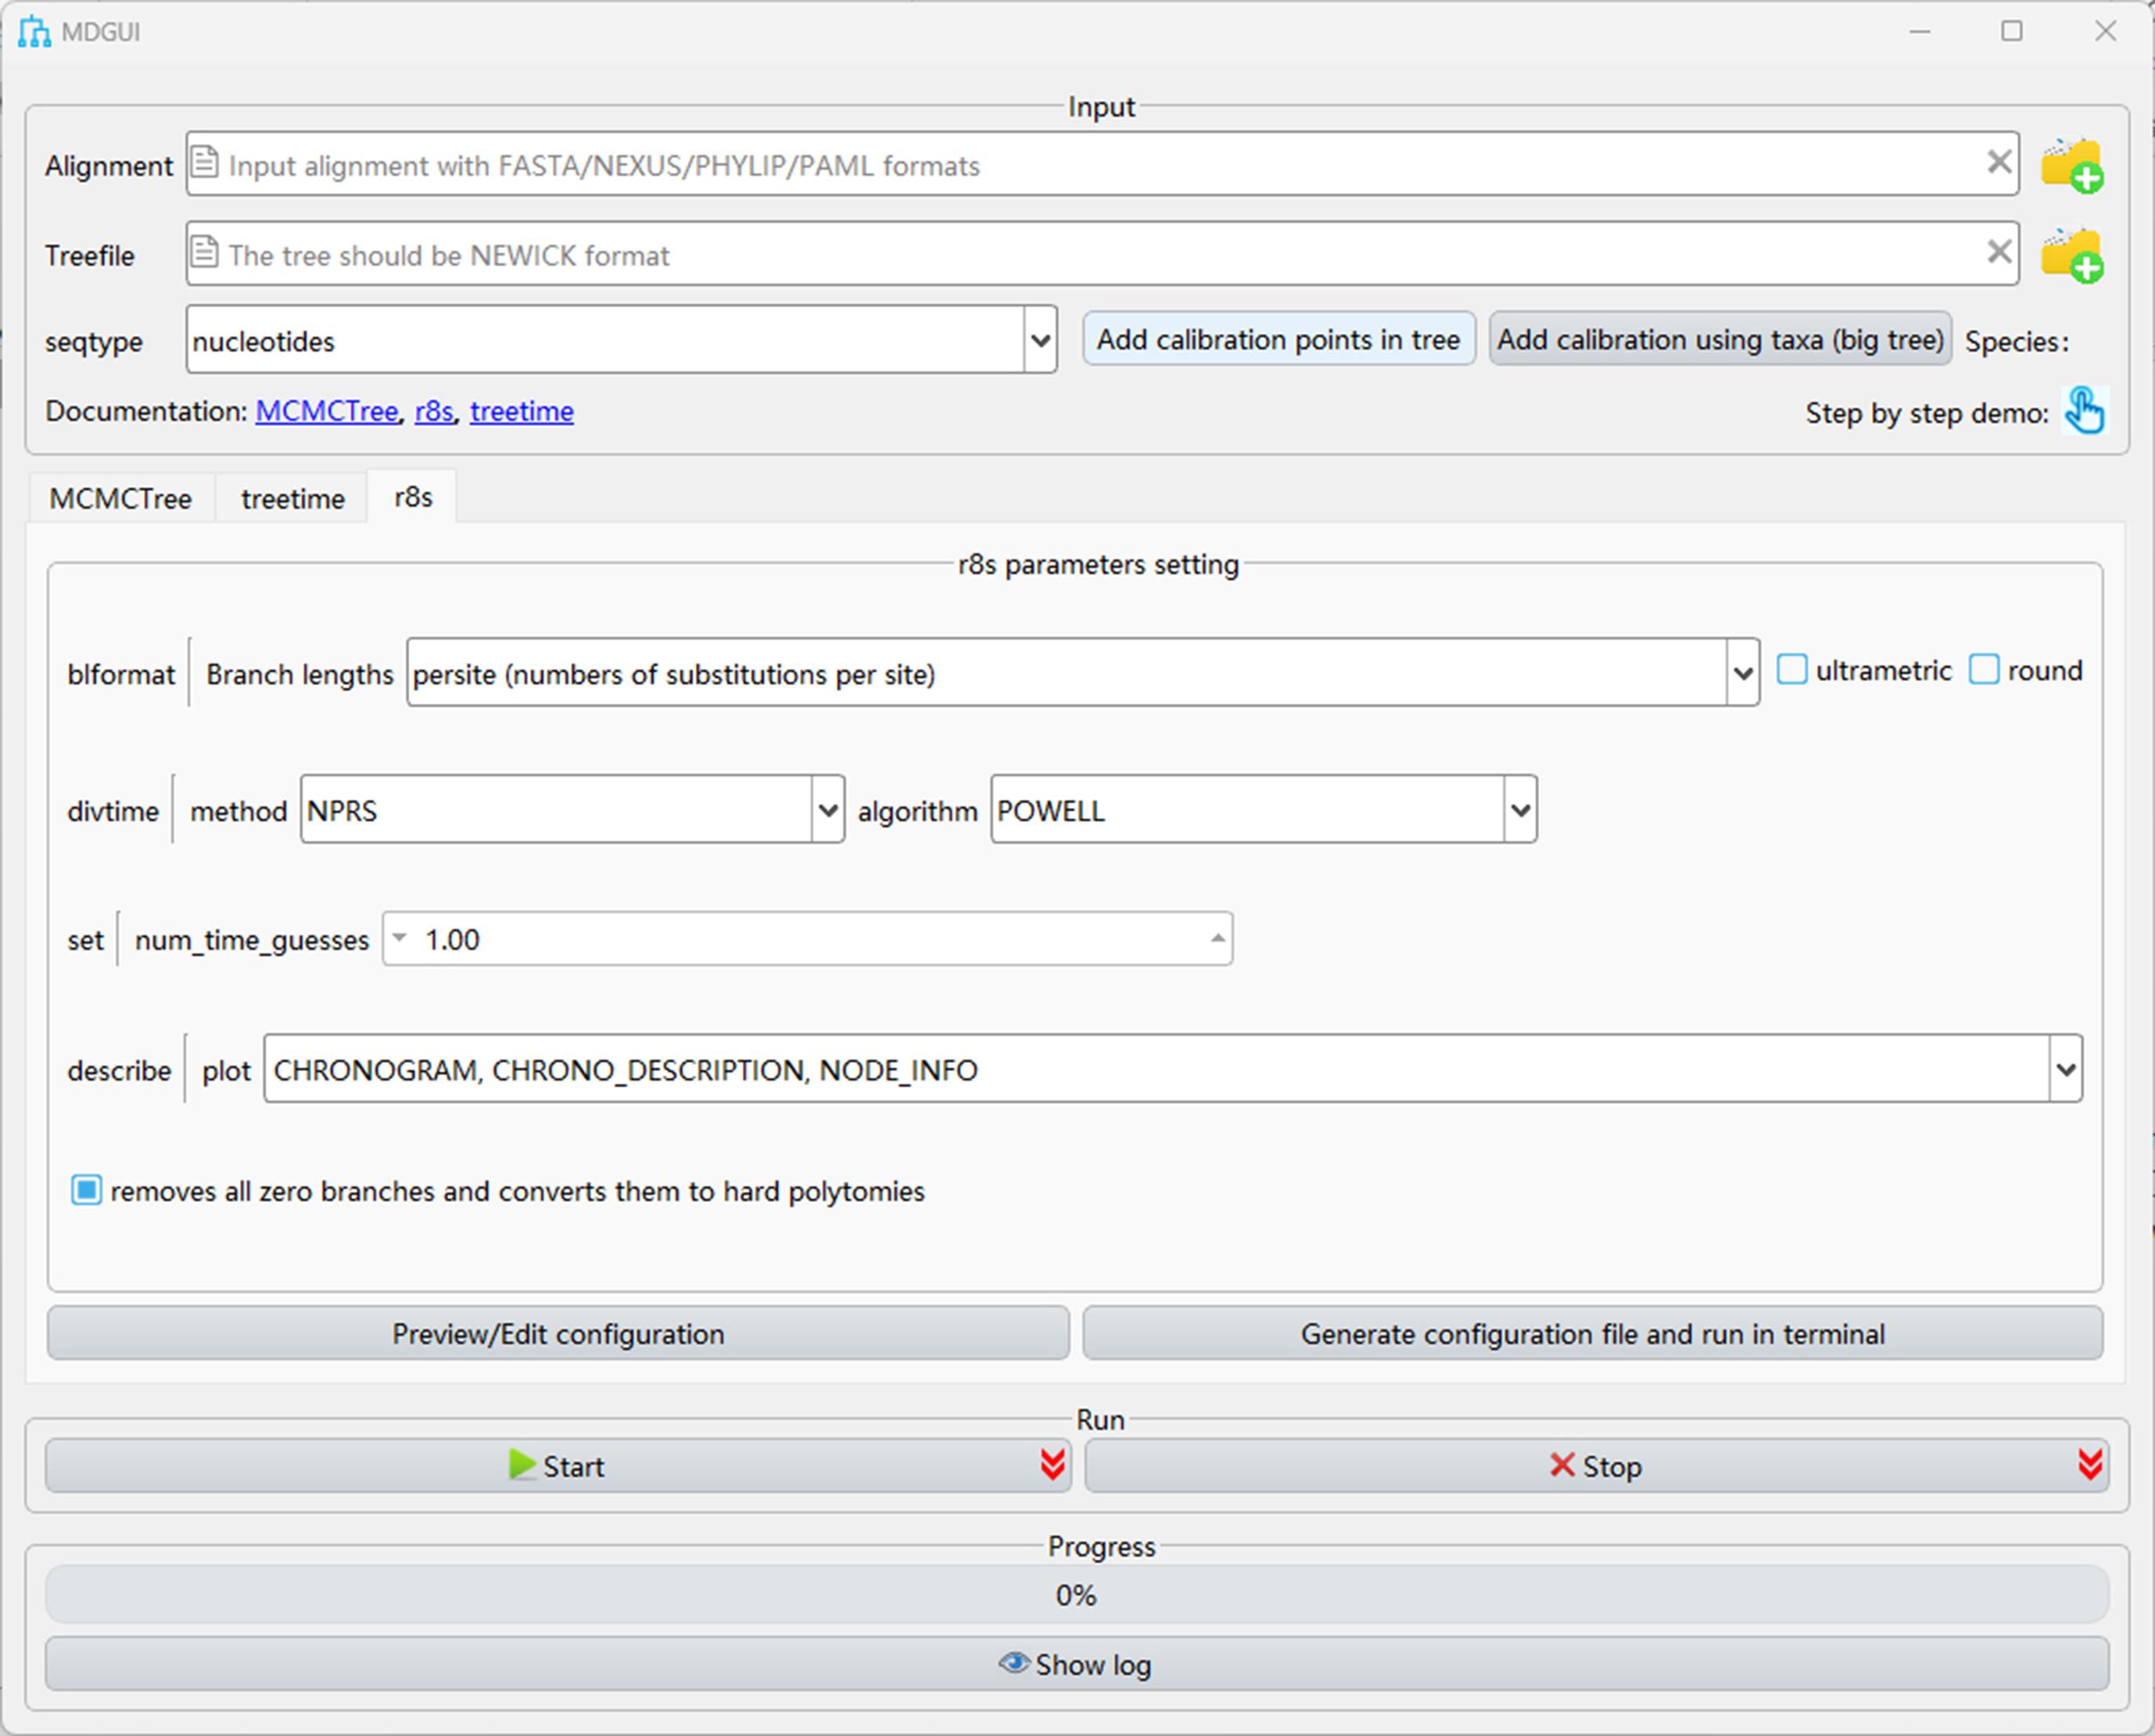Image resolution: width=2155 pixels, height=1736 pixels.
Task: Clear the Alignment input field
Action: 1999,162
